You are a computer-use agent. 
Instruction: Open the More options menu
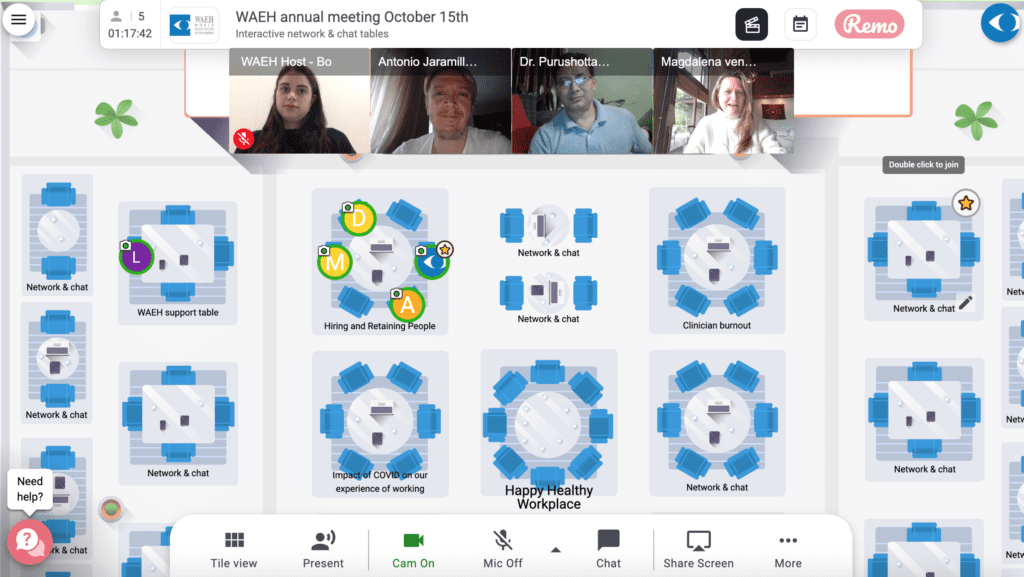[788, 550]
